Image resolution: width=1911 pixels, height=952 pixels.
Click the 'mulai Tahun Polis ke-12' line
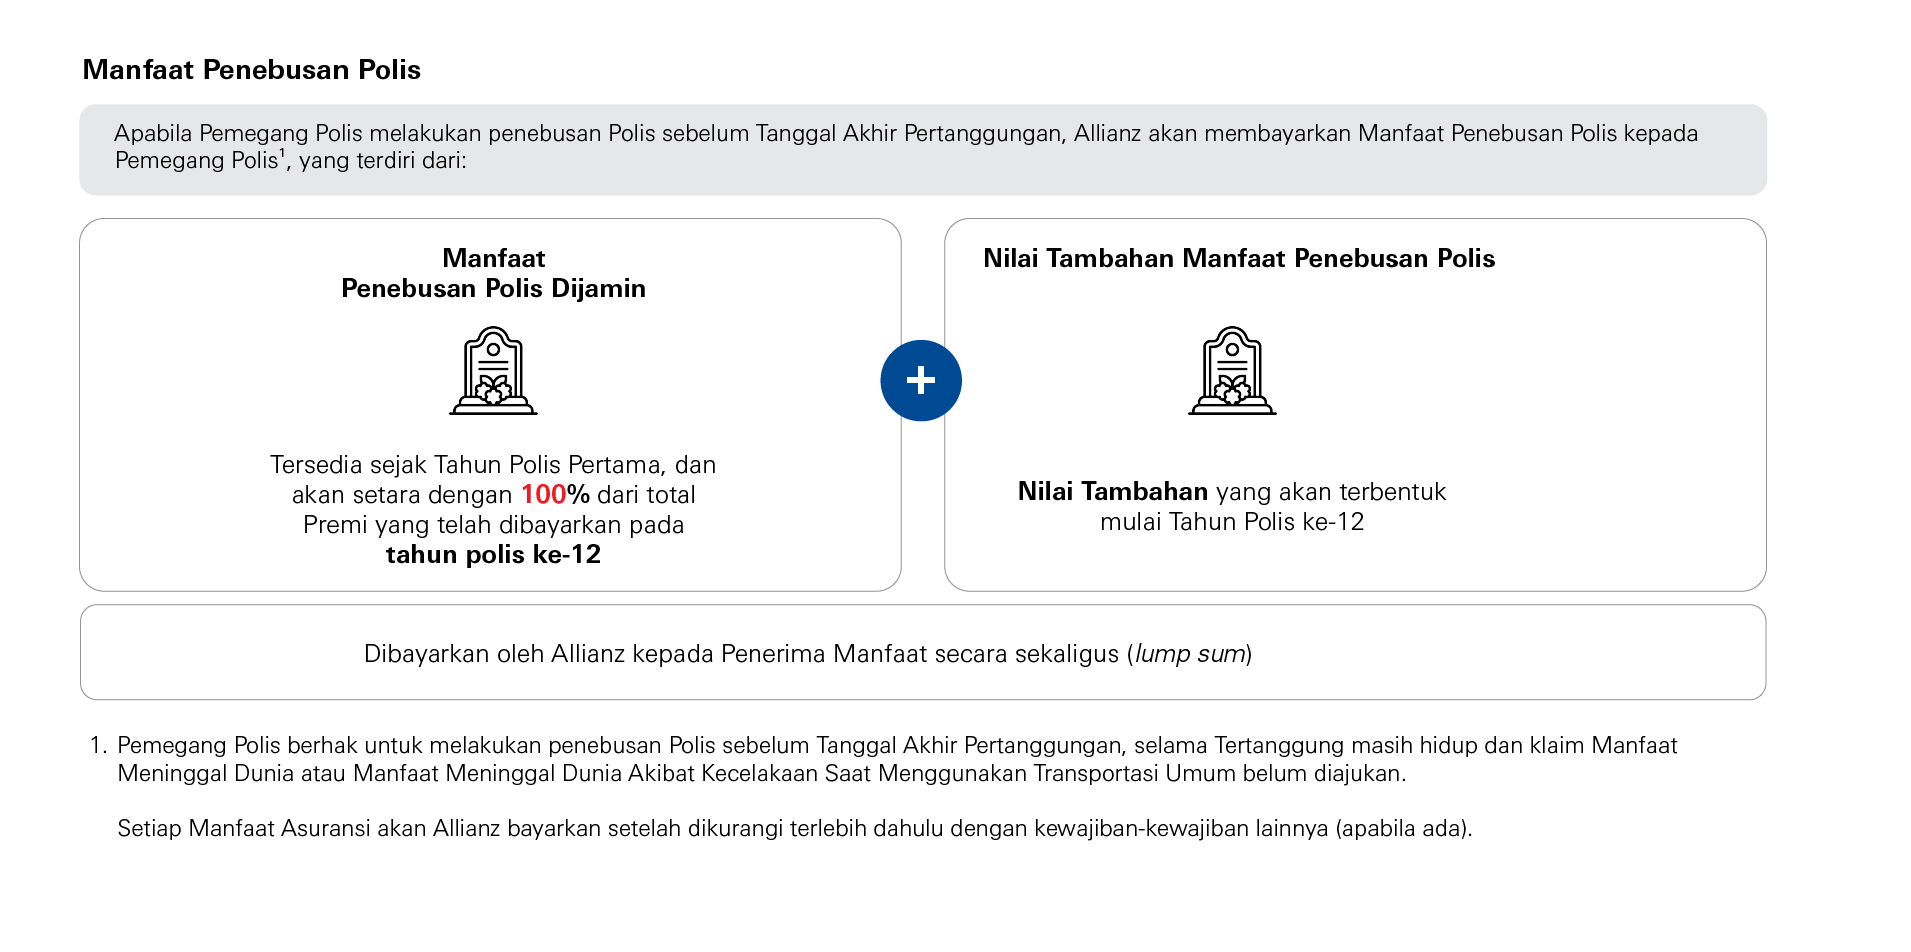coord(1232,522)
